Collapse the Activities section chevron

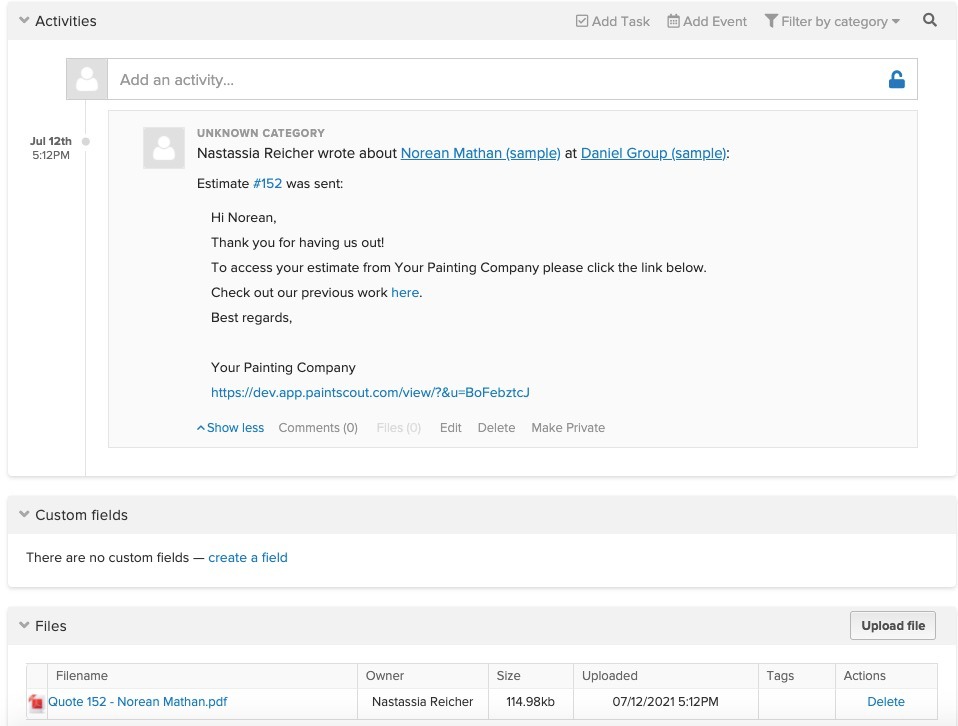click(24, 20)
